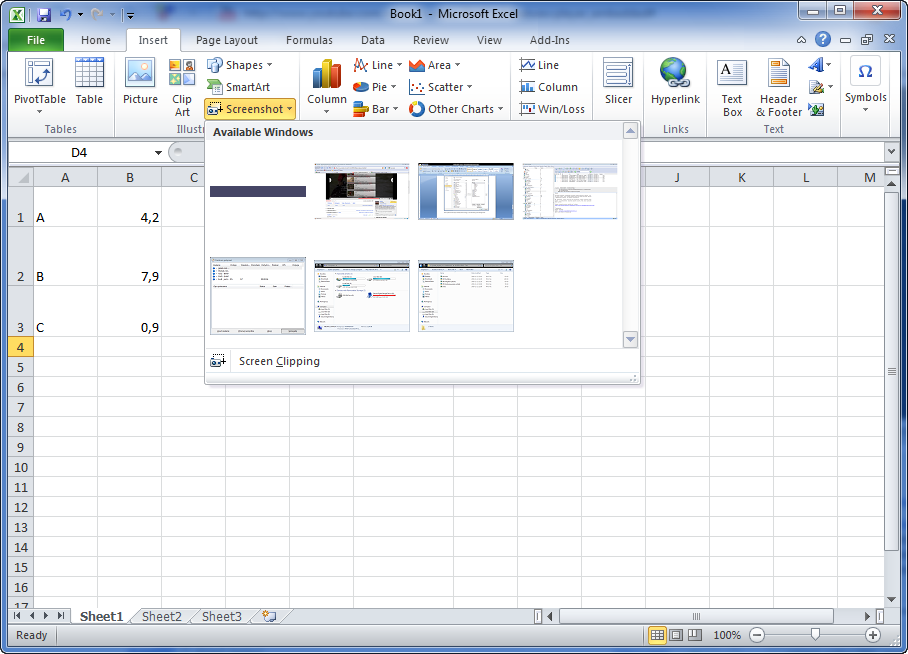Switch to Normal view in status bar
The height and width of the screenshot is (654, 908).
coord(657,635)
